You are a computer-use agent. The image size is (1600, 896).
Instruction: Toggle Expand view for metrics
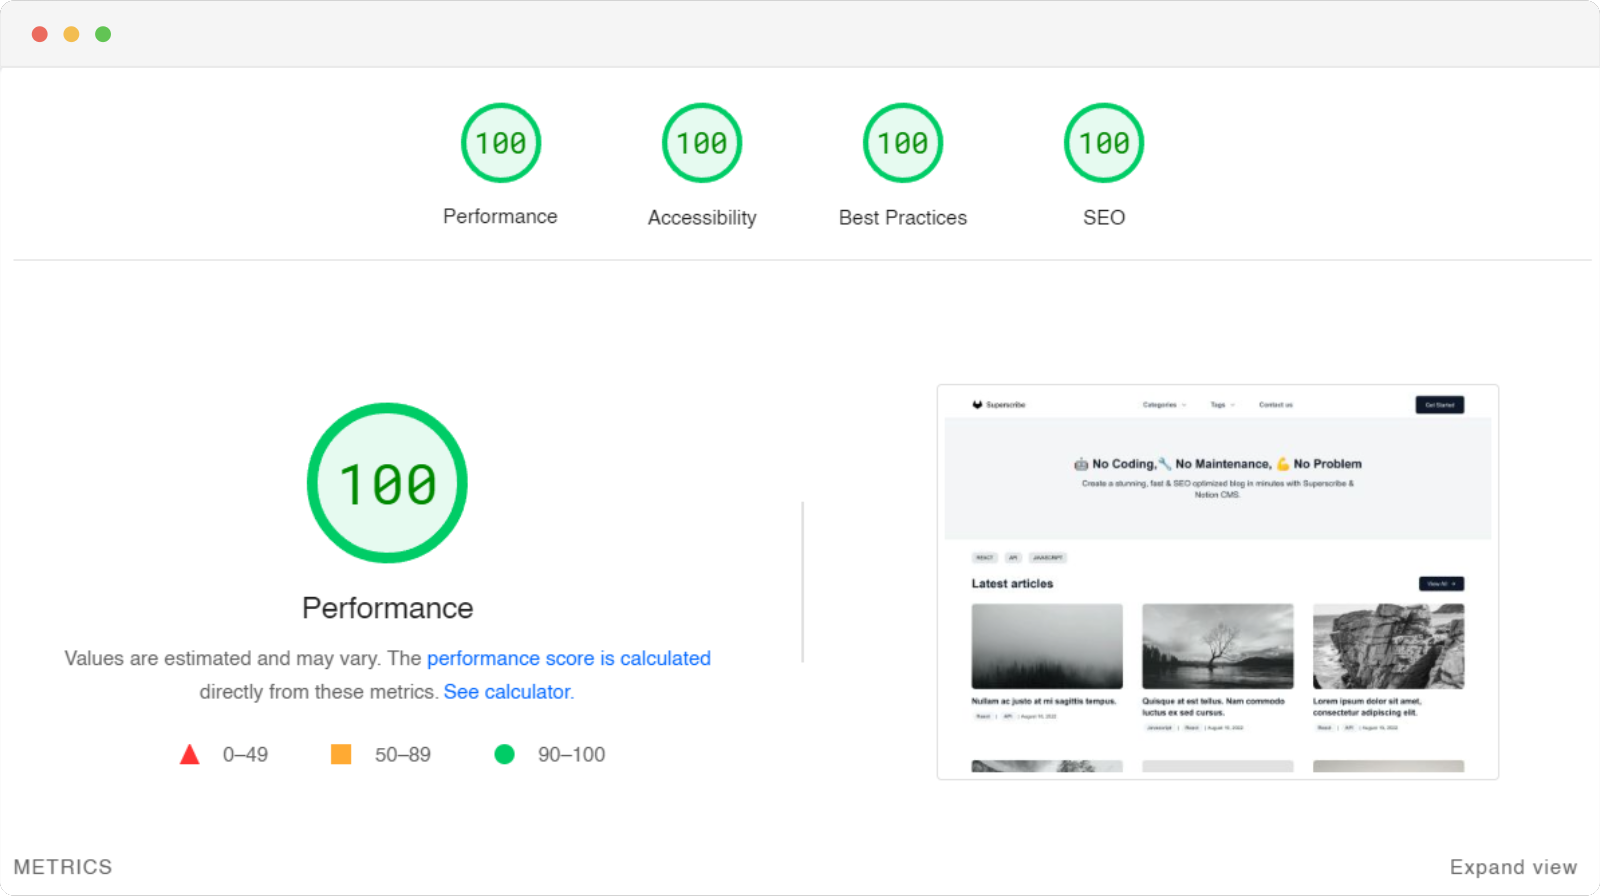(x=1513, y=867)
